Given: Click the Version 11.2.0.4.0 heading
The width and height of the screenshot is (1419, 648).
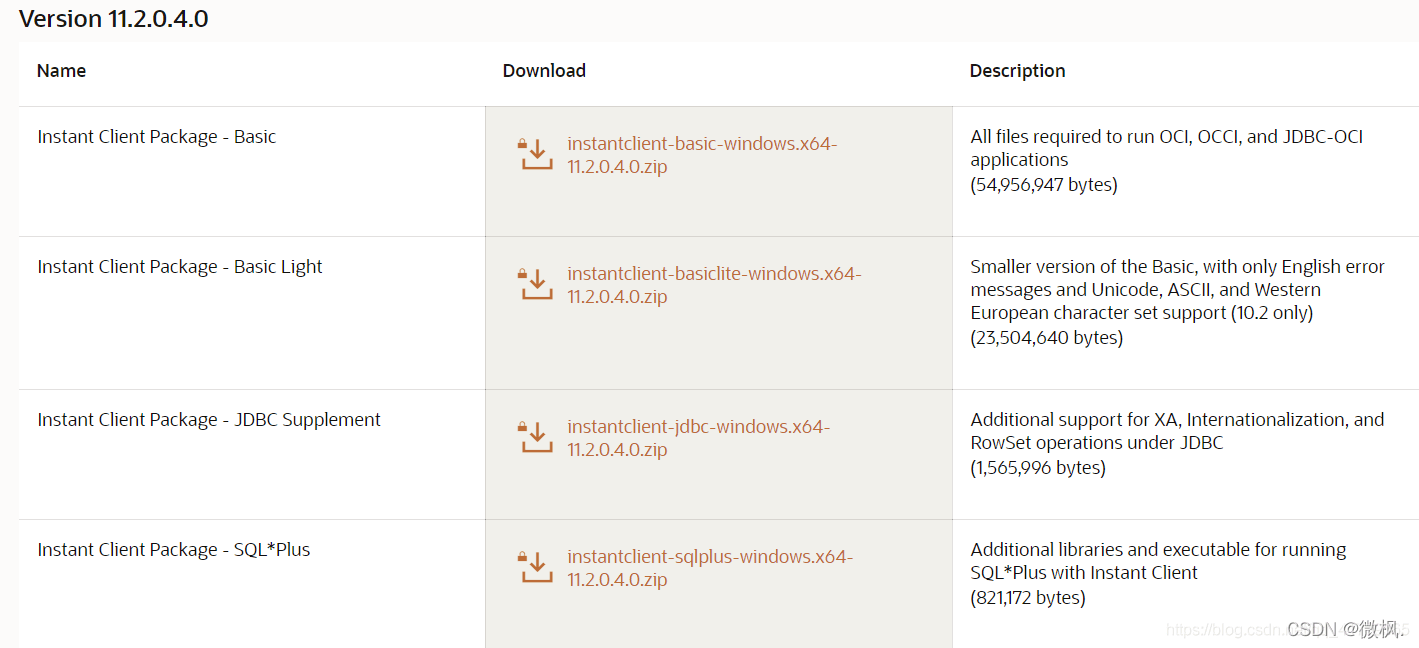Looking at the screenshot, I should pos(114,19).
